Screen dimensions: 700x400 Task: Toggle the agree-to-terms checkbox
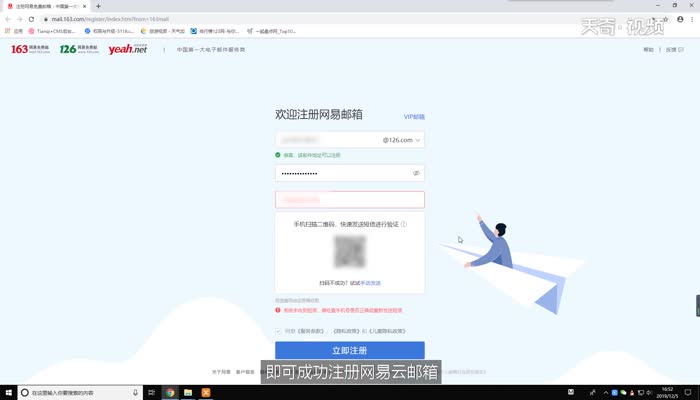[278, 331]
